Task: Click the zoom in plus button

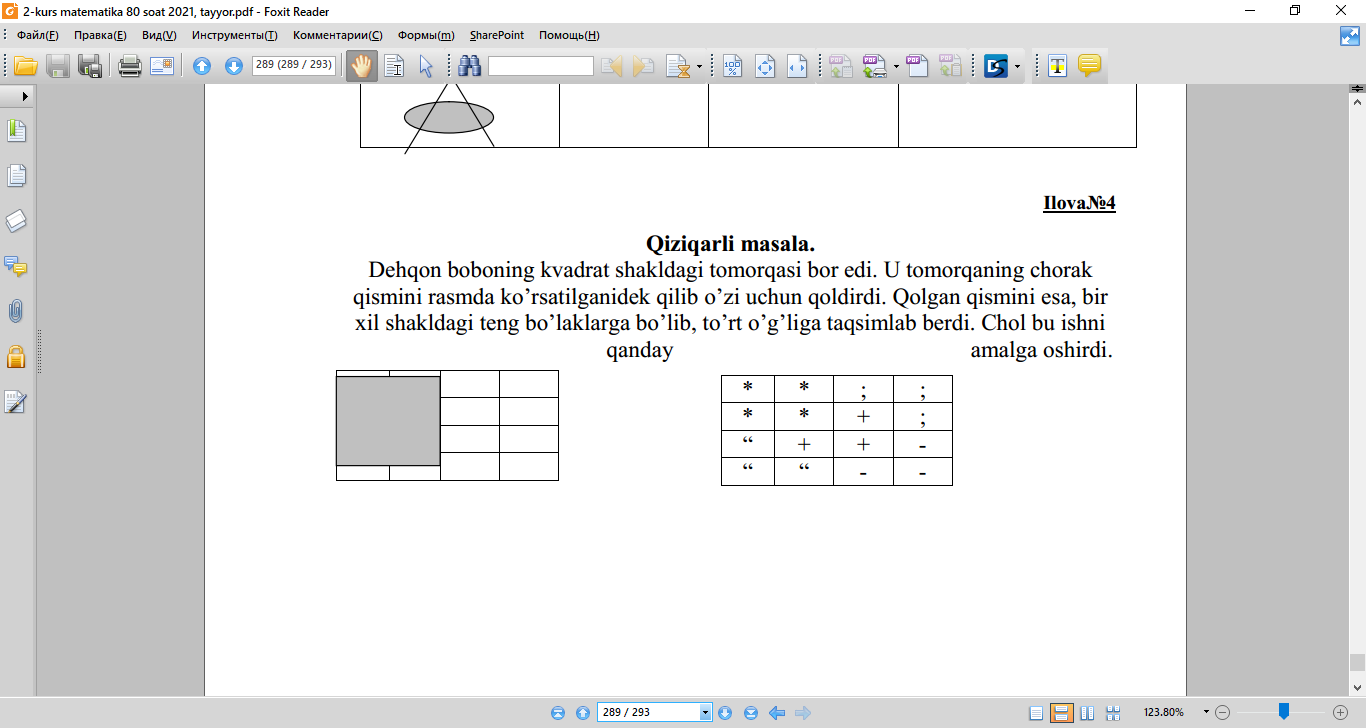Action: [x=1341, y=713]
